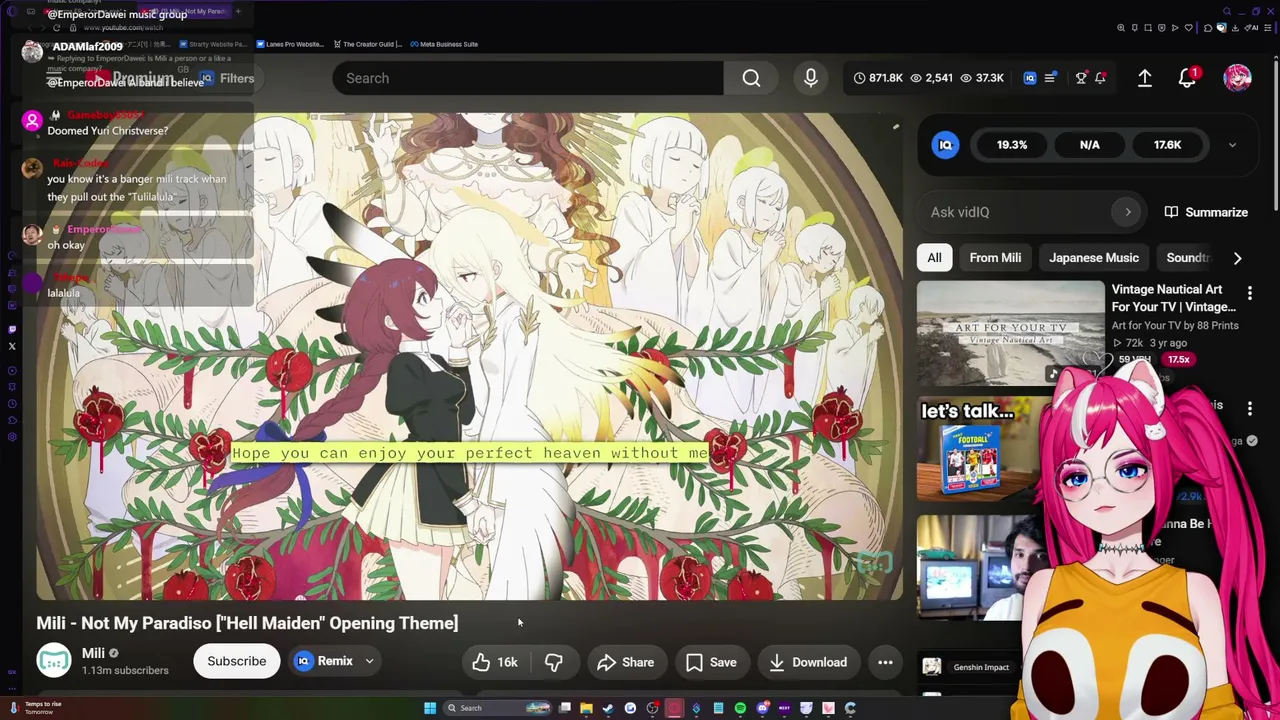Screen dimensions: 1280x720
Task: Open Vintage Nautical Art video thumbnail
Action: (x=1011, y=333)
